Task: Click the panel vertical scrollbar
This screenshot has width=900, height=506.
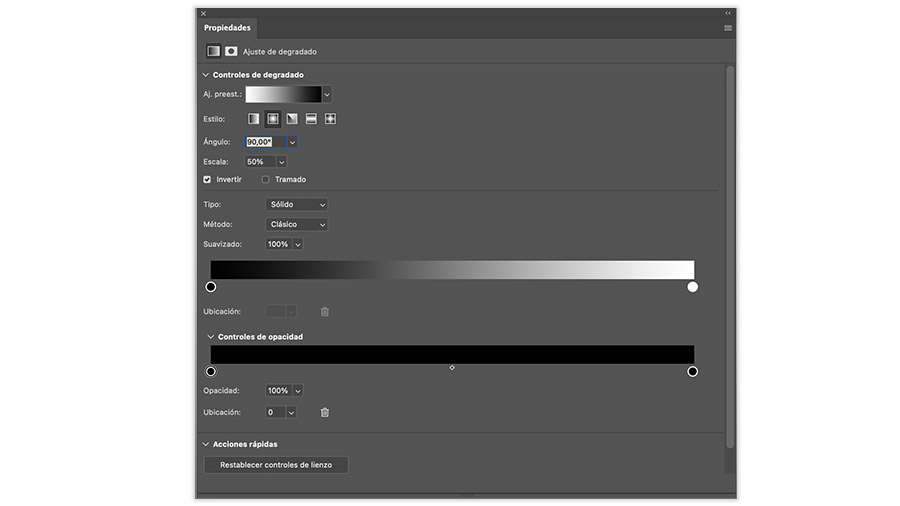Action: (730, 257)
